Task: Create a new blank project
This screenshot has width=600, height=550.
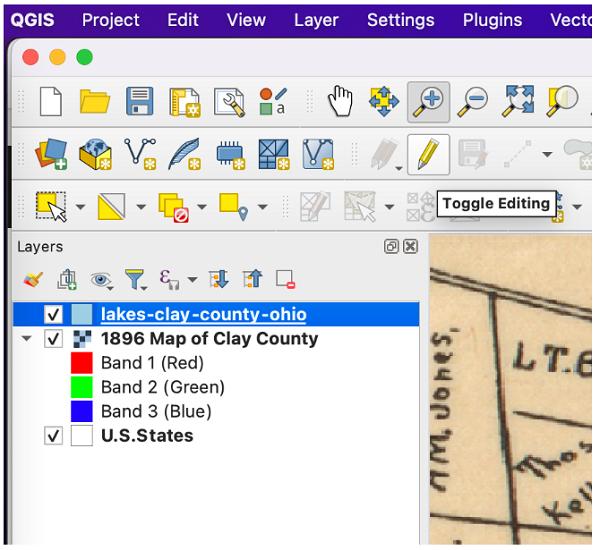Action: coord(51,101)
